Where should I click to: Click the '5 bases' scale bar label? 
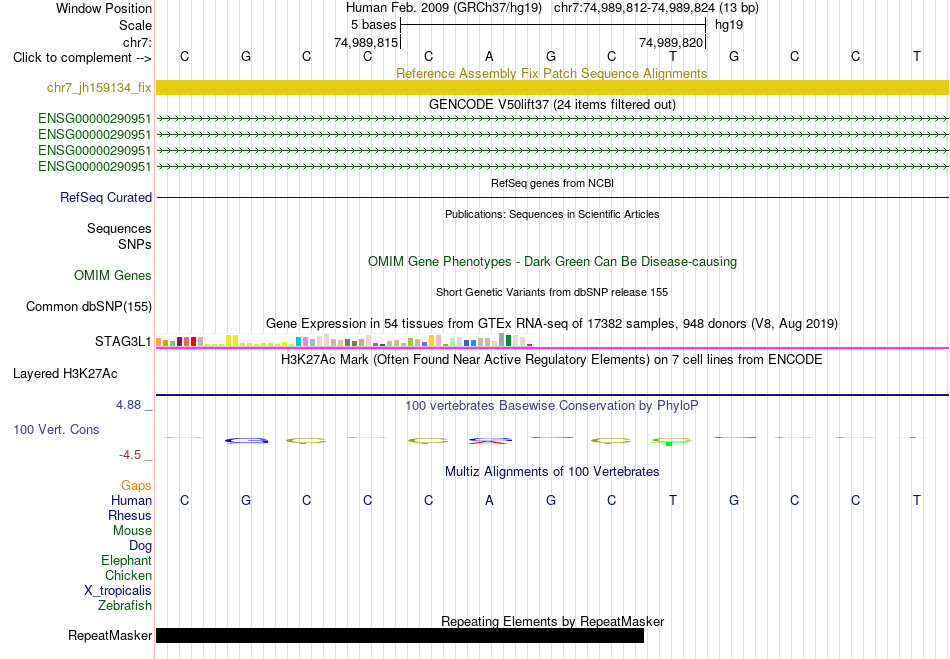[373, 25]
